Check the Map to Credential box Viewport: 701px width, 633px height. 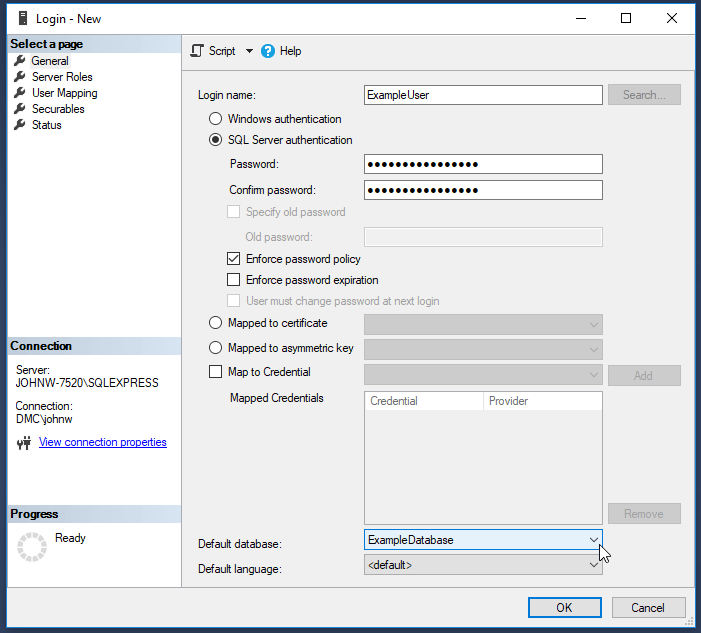[x=215, y=372]
